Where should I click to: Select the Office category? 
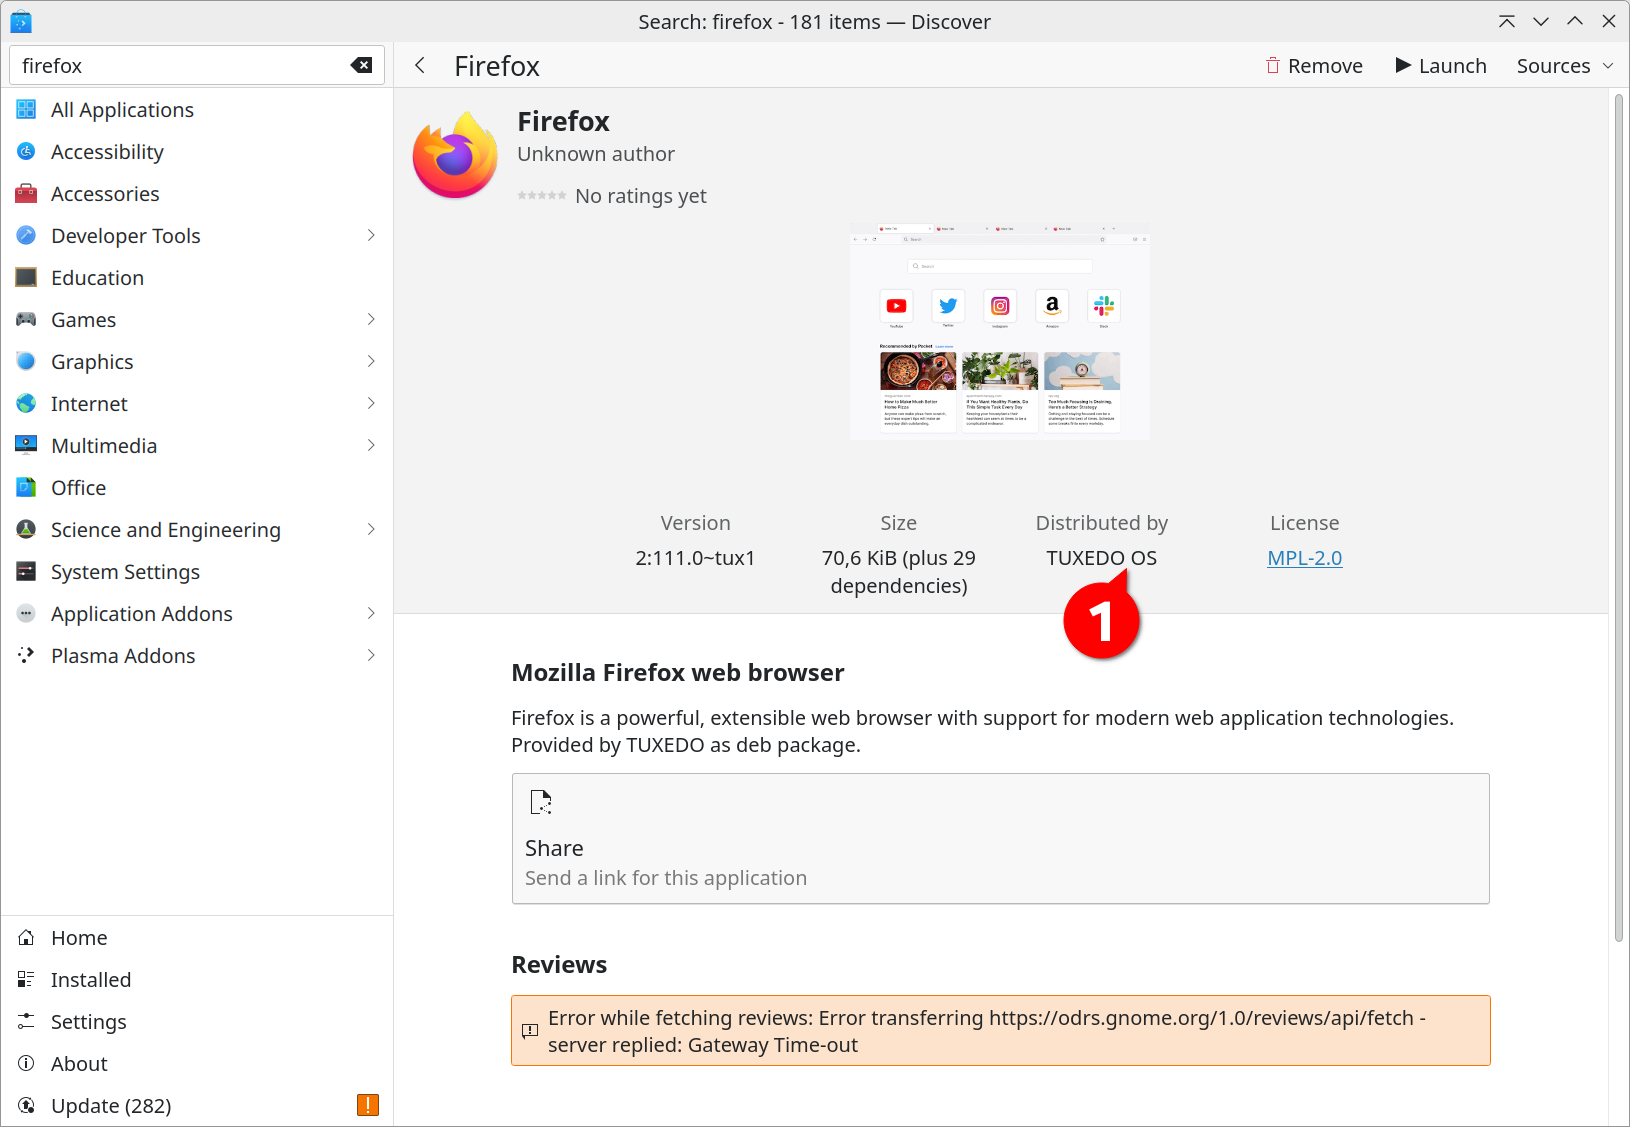point(197,488)
